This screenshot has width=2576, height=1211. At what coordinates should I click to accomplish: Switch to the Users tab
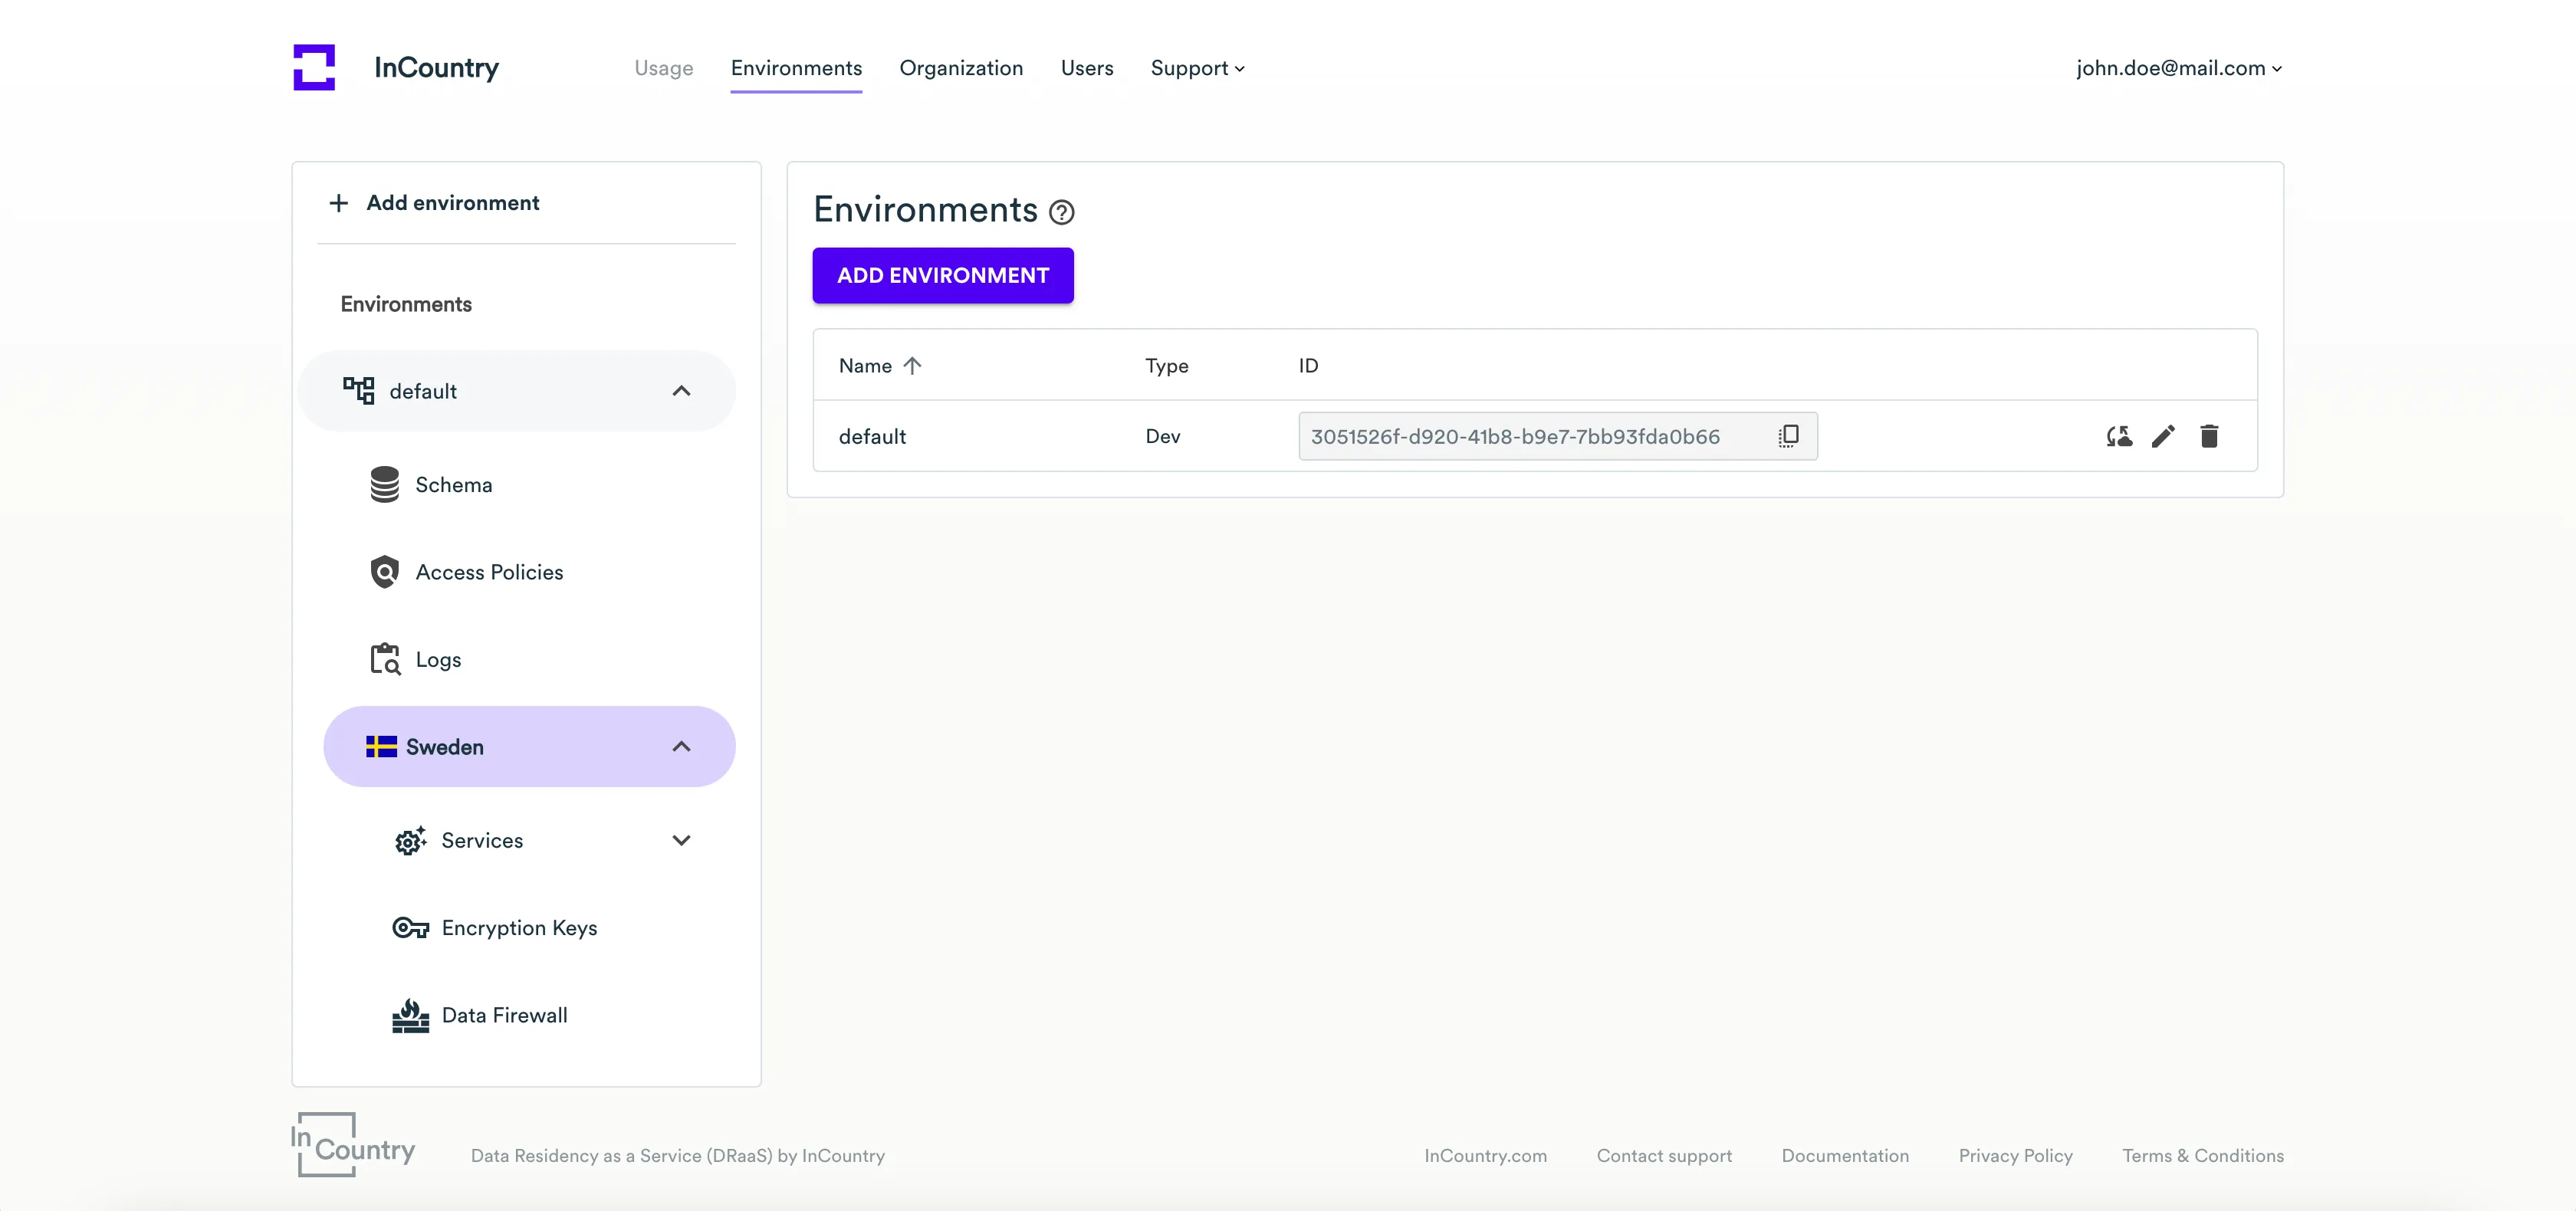click(x=1086, y=68)
